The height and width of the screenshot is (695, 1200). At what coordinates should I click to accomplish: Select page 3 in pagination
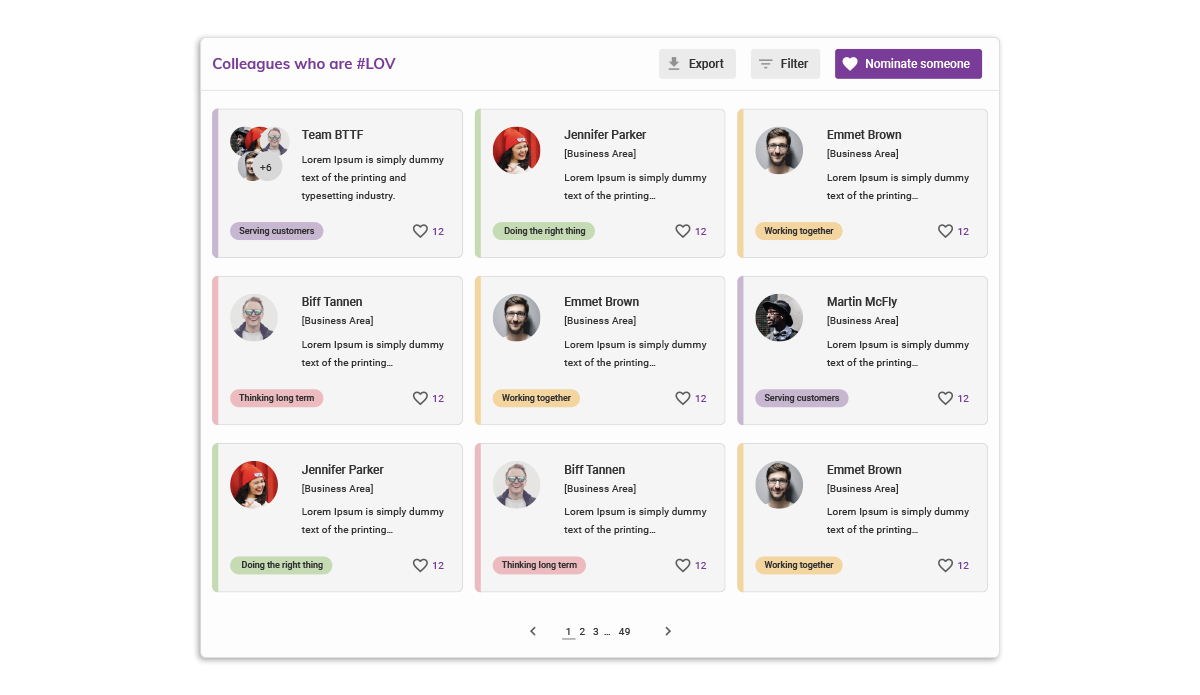pyautogui.click(x=595, y=631)
